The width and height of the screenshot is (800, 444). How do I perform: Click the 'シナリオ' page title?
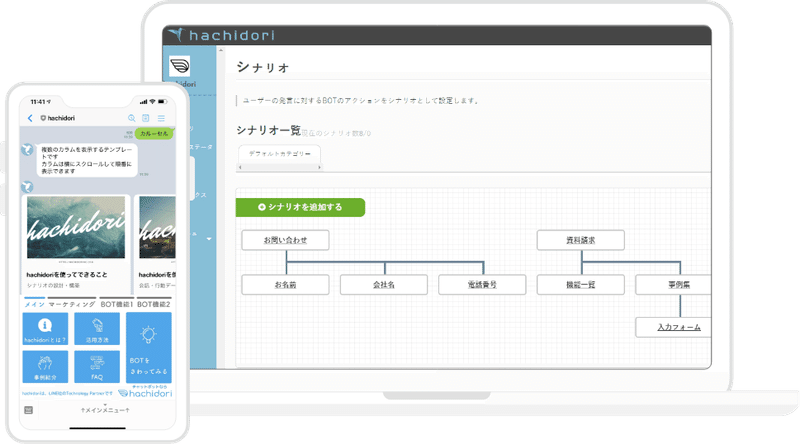coord(263,67)
